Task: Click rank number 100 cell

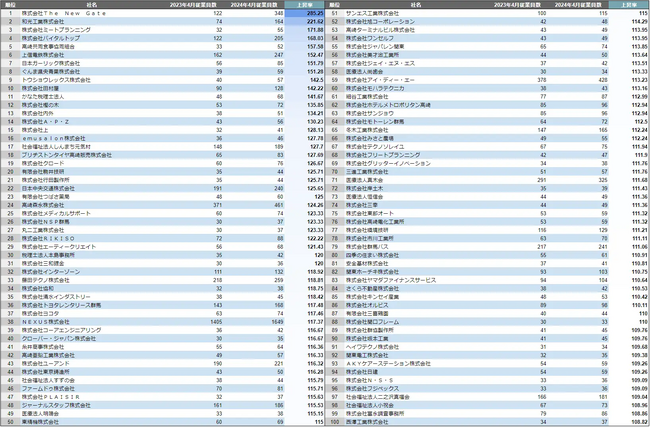Action: pyautogui.click(x=335, y=422)
